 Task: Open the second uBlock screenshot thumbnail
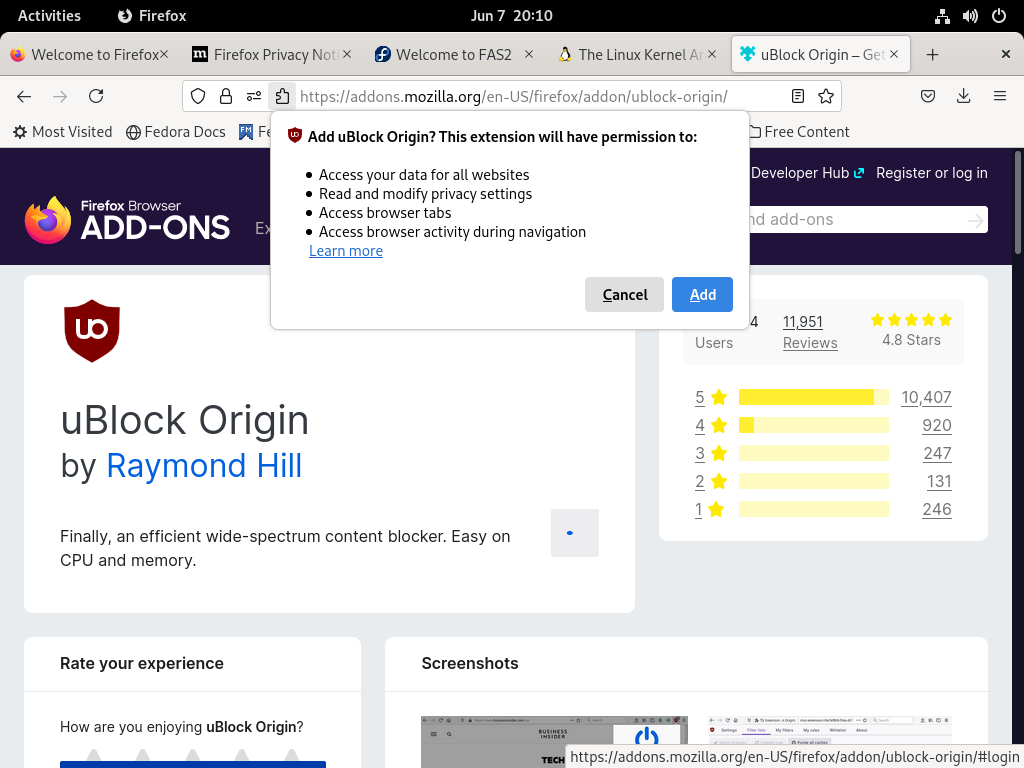(829, 730)
